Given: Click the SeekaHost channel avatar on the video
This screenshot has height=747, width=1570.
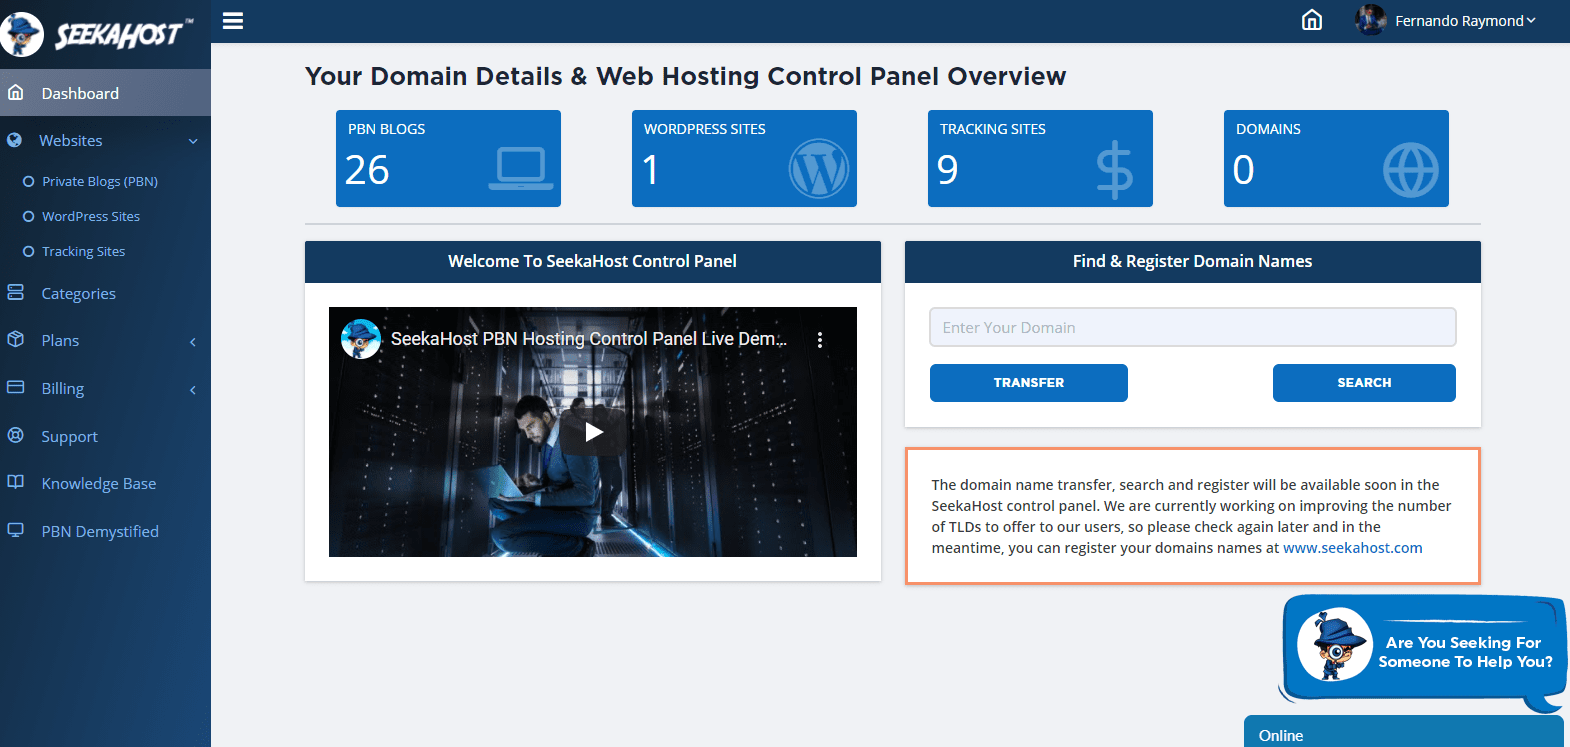Looking at the screenshot, I should pos(361,339).
